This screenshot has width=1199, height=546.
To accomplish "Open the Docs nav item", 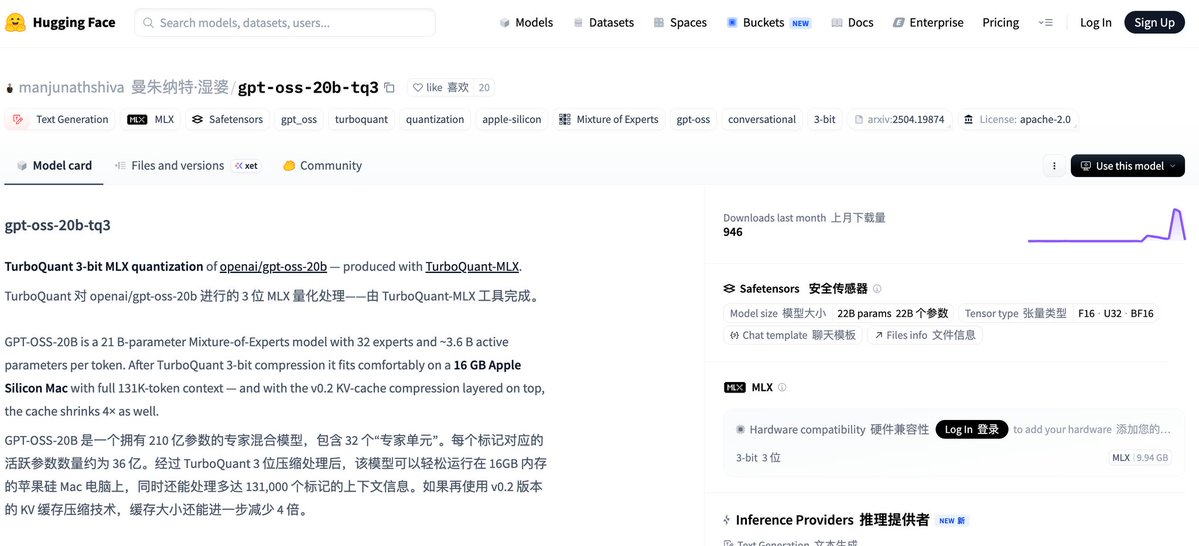I will point(853,23).
